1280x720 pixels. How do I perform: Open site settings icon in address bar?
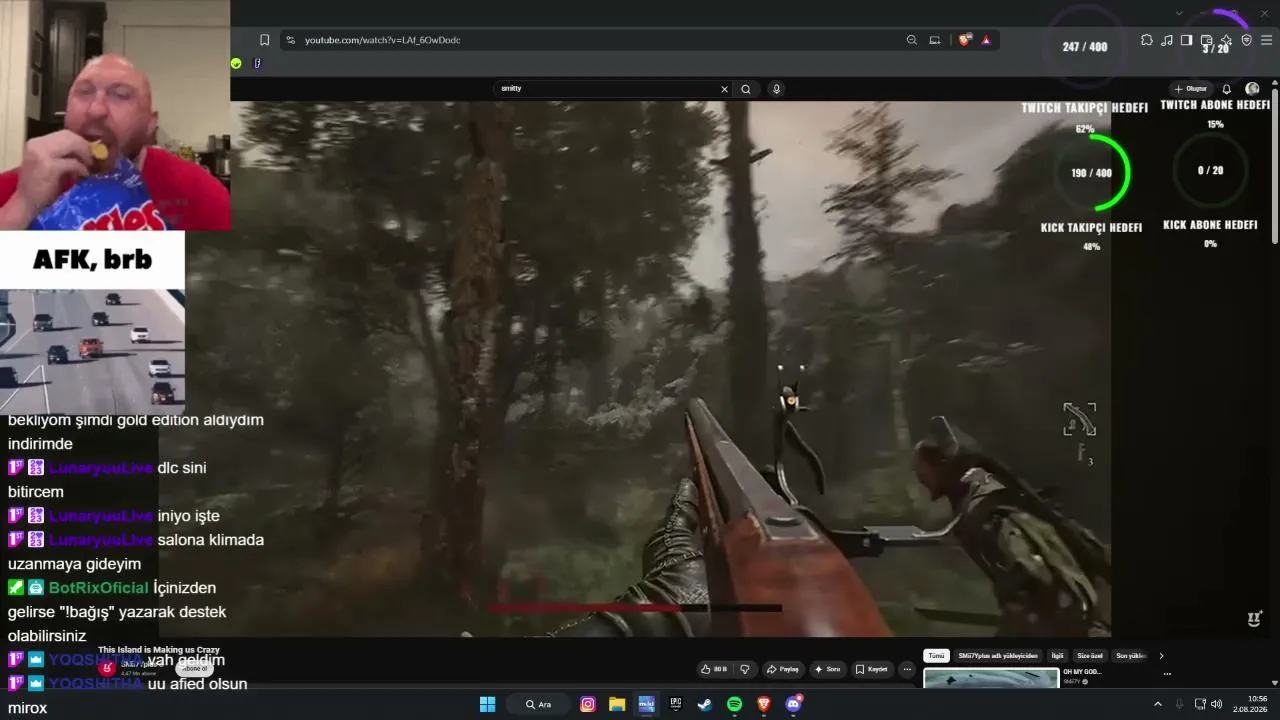tap(290, 40)
